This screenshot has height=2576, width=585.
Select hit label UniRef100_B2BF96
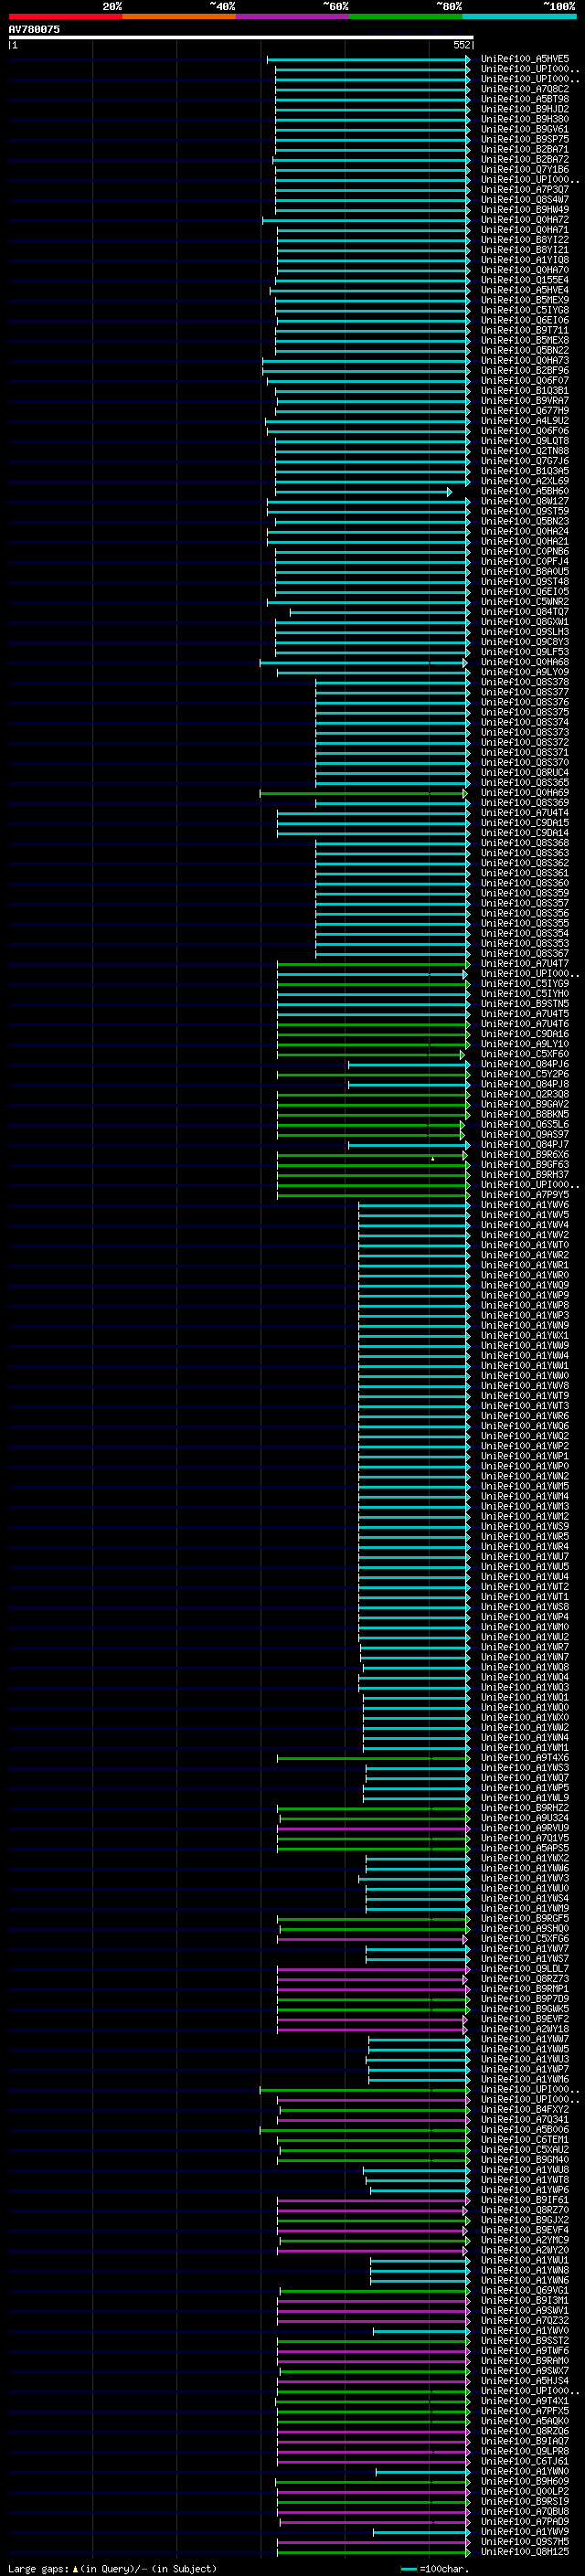[x=525, y=371]
